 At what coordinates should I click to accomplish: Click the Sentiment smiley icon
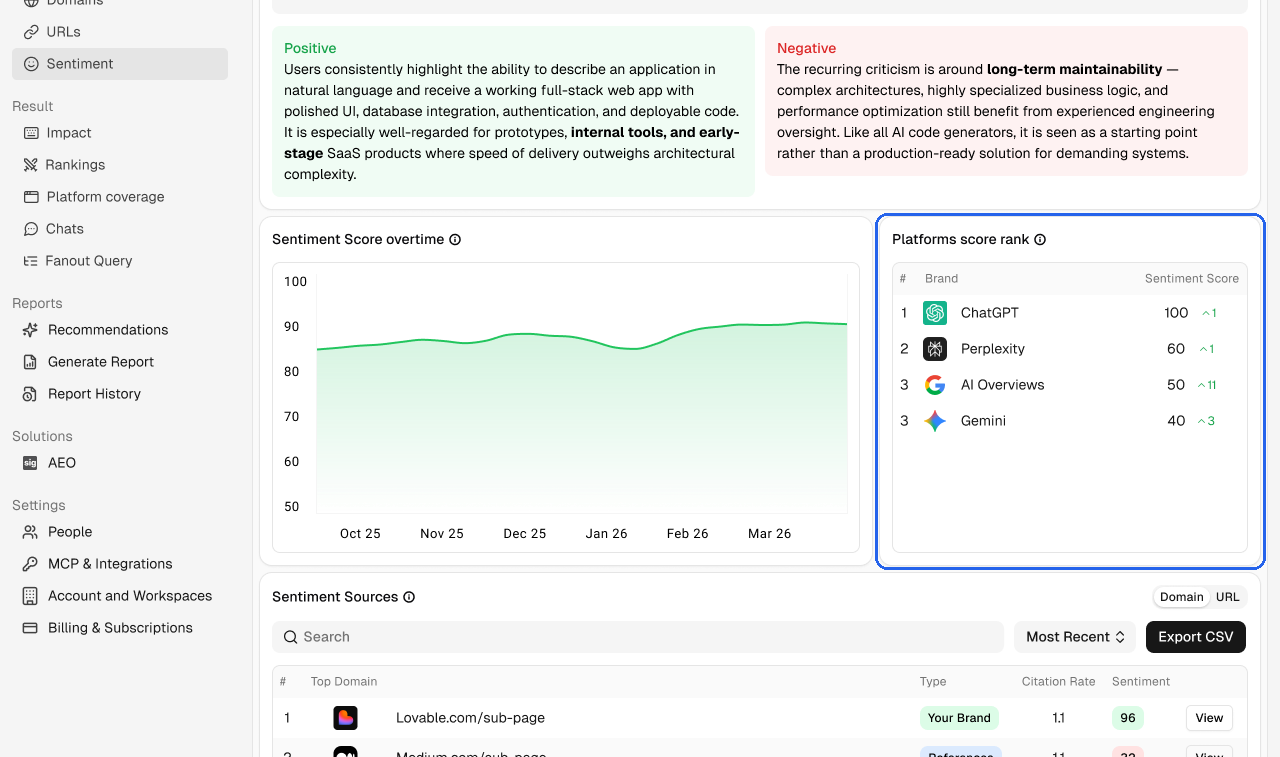click(31, 64)
